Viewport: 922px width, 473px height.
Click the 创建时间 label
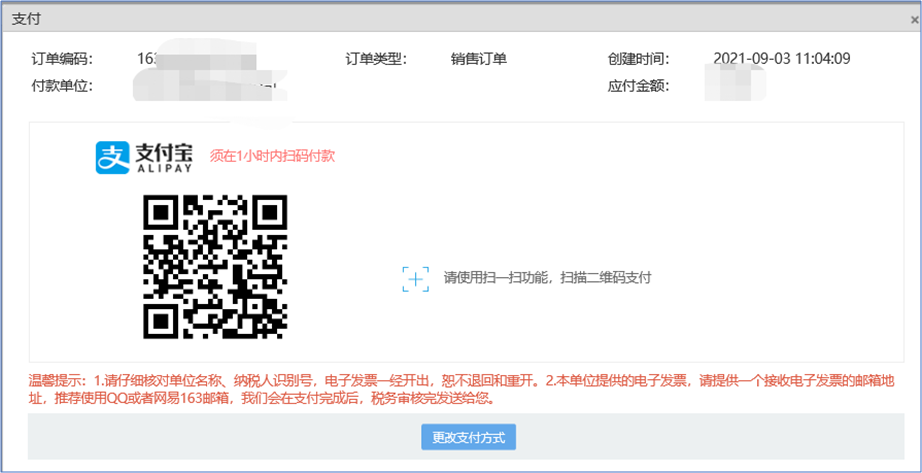(x=638, y=59)
